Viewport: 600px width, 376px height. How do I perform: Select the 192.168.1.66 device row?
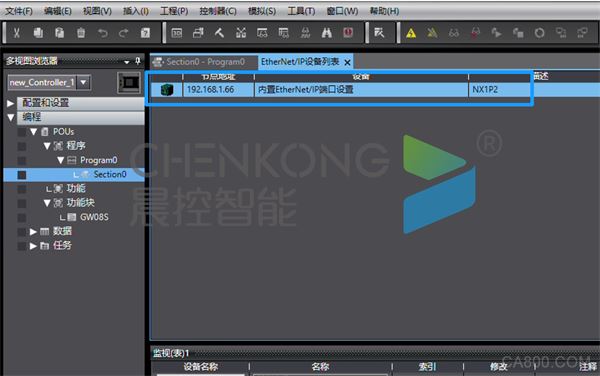click(340, 90)
